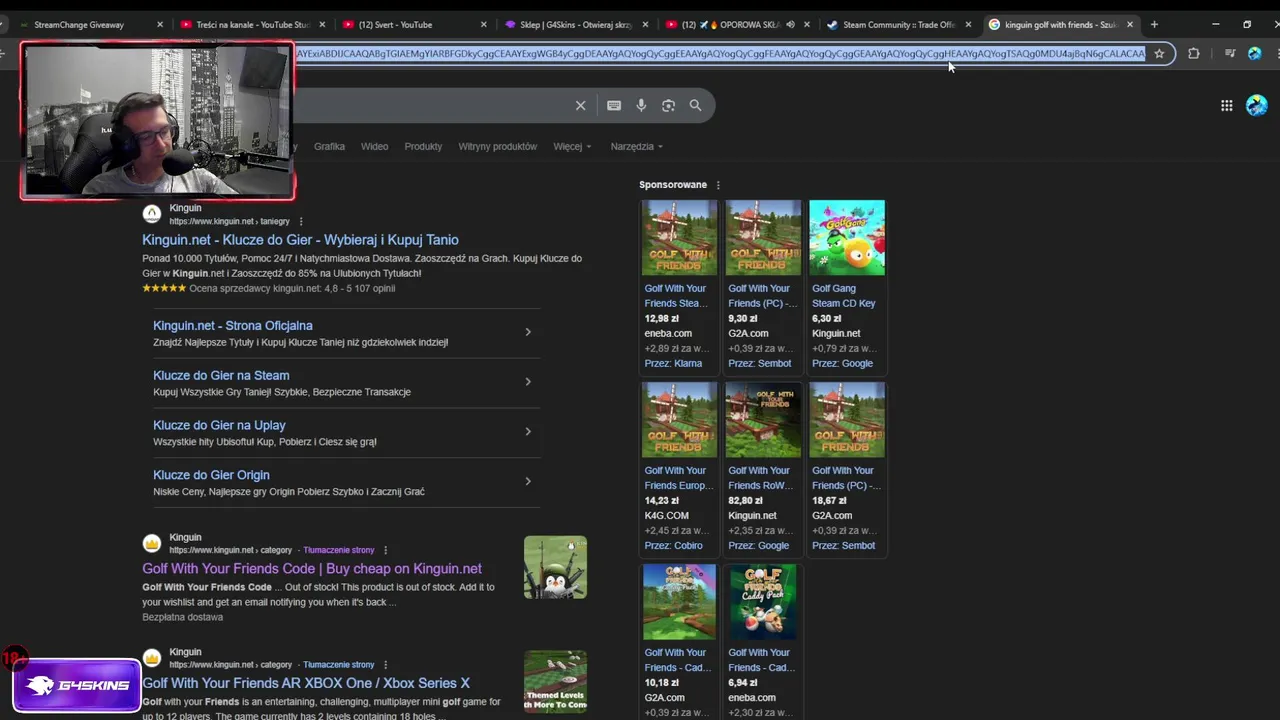The width and height of the screenshot is (1280, 720).
Task: Switch to Treści na kanale YouTube Studio tab
Action: (x=250, y=24)
